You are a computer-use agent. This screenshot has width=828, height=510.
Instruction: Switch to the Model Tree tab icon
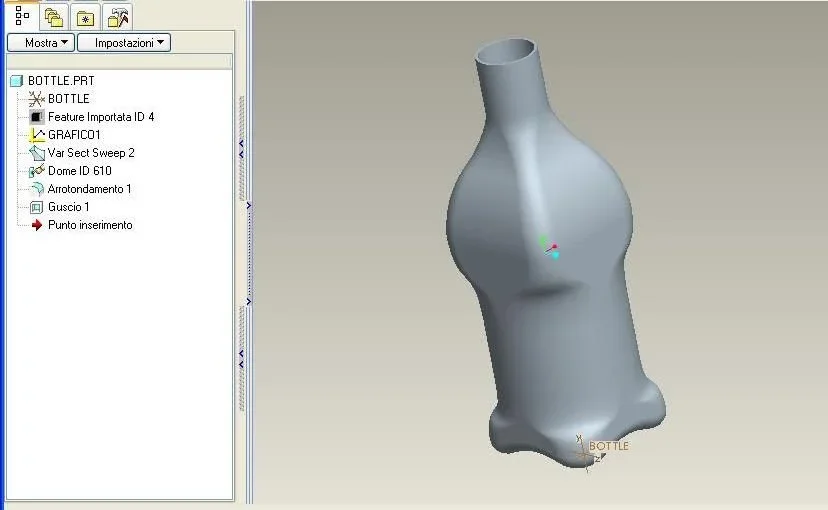point(22,16)
